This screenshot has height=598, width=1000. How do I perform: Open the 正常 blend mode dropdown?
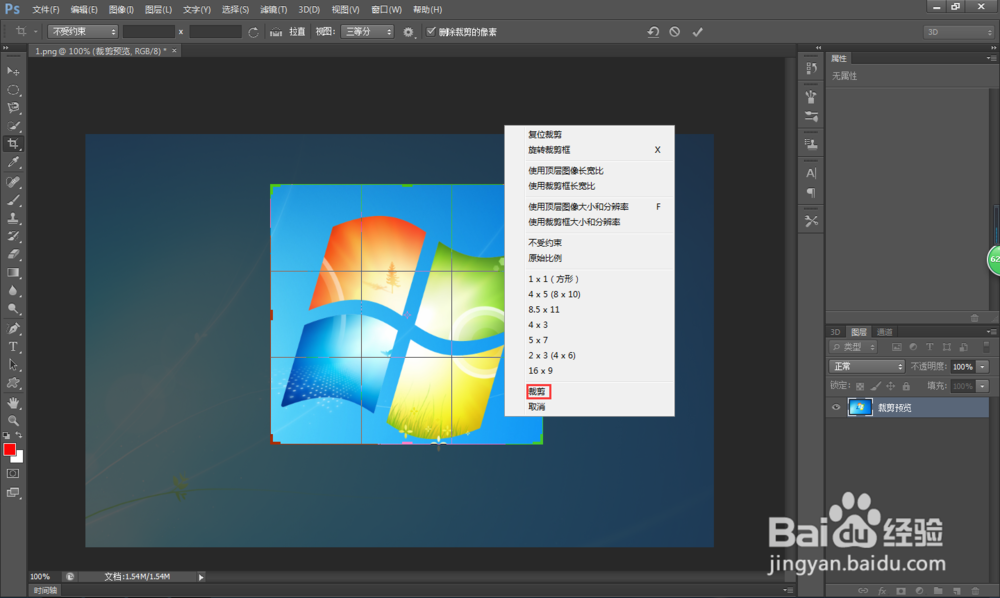(x=867, y=367)
